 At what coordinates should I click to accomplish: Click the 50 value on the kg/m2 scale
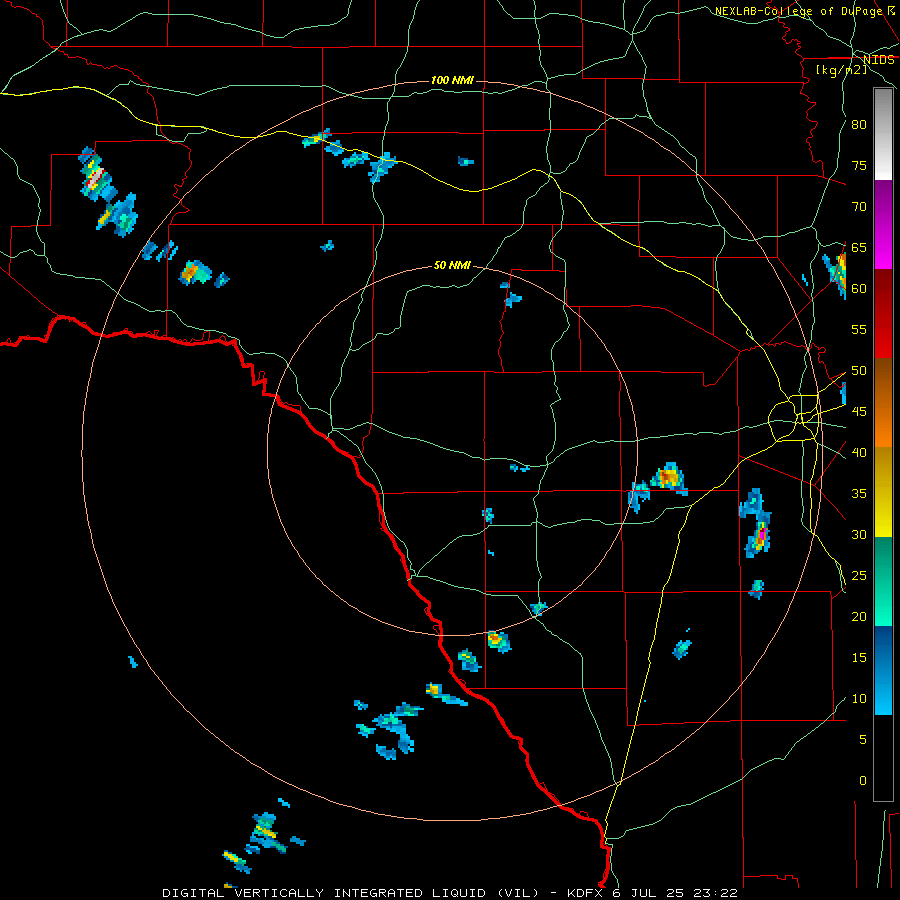[859, 371]
